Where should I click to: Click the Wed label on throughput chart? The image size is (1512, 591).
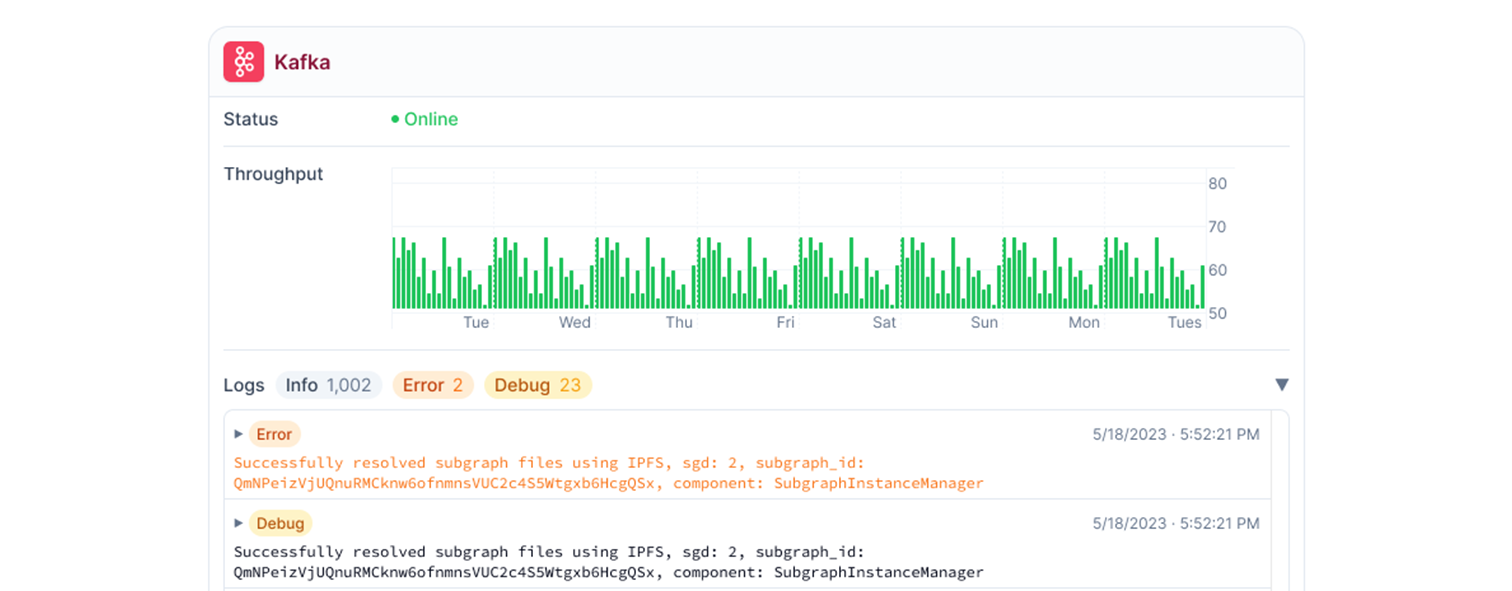[574, 323]
